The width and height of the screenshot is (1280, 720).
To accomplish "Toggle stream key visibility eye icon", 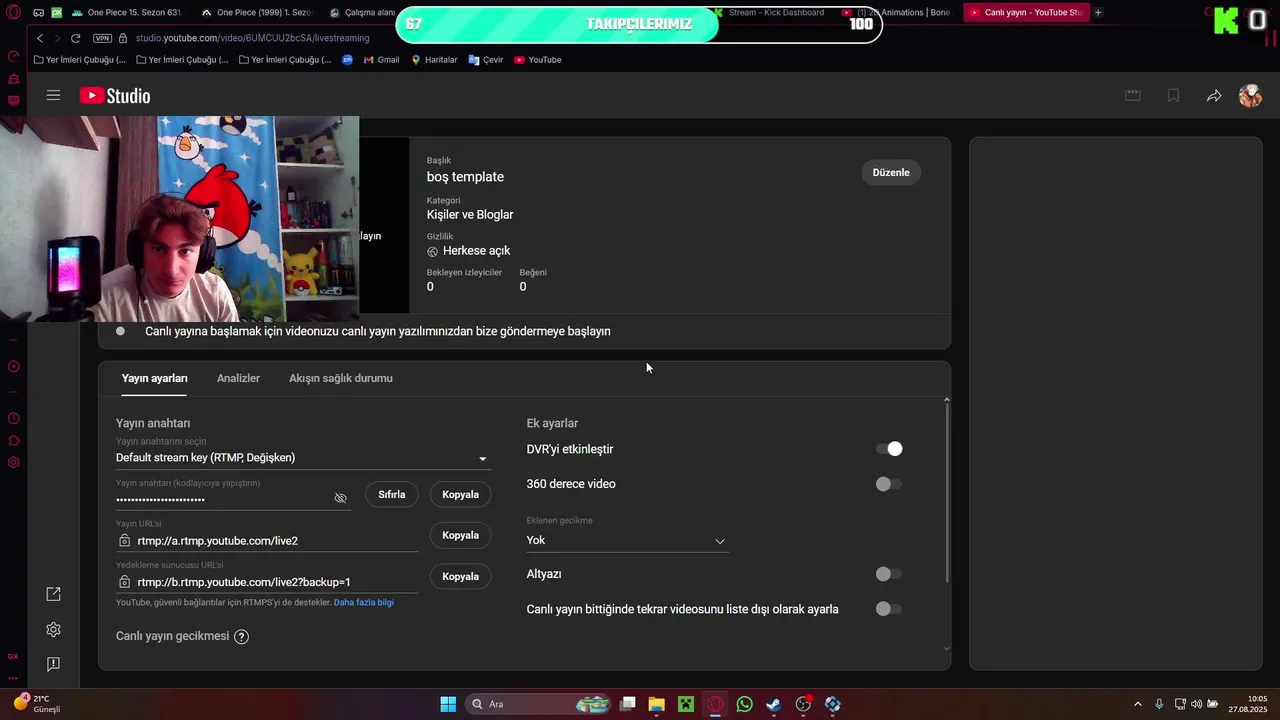I will pyautogui.click(x=340, y=498).
